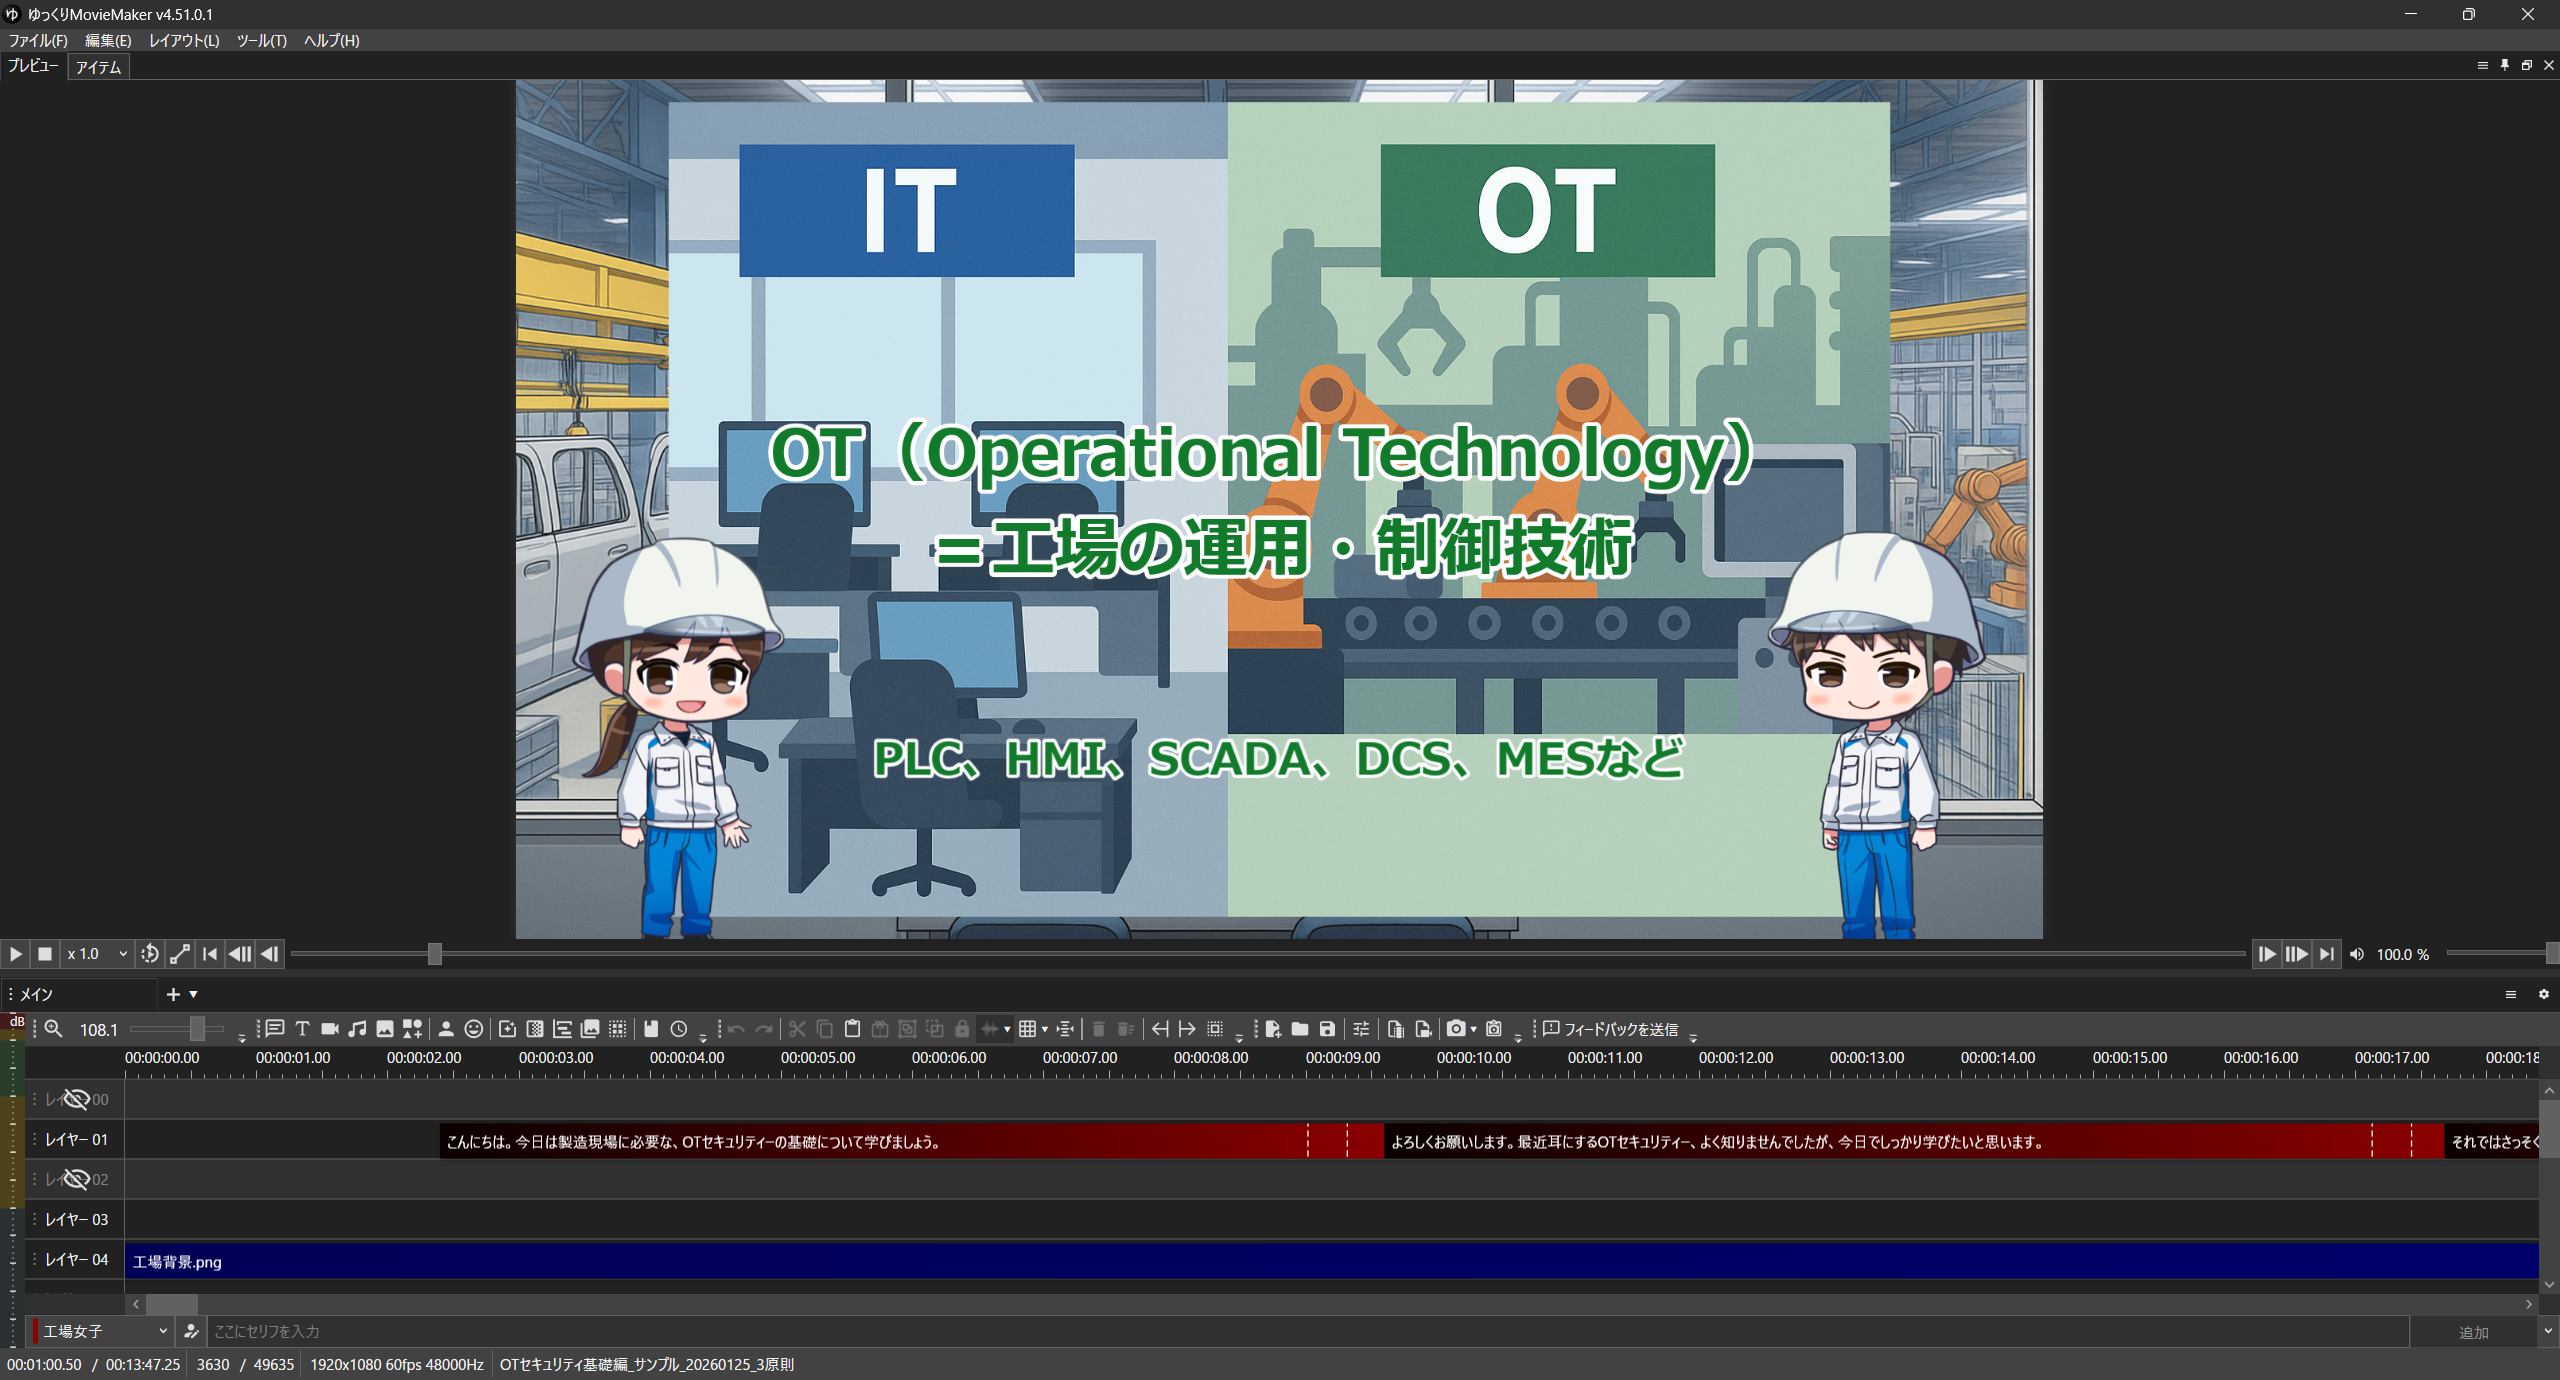This screenshot has height=1380, width=2560.
Task: Click the clock icon in the timeline toolbar
Action: point(679,1029)
